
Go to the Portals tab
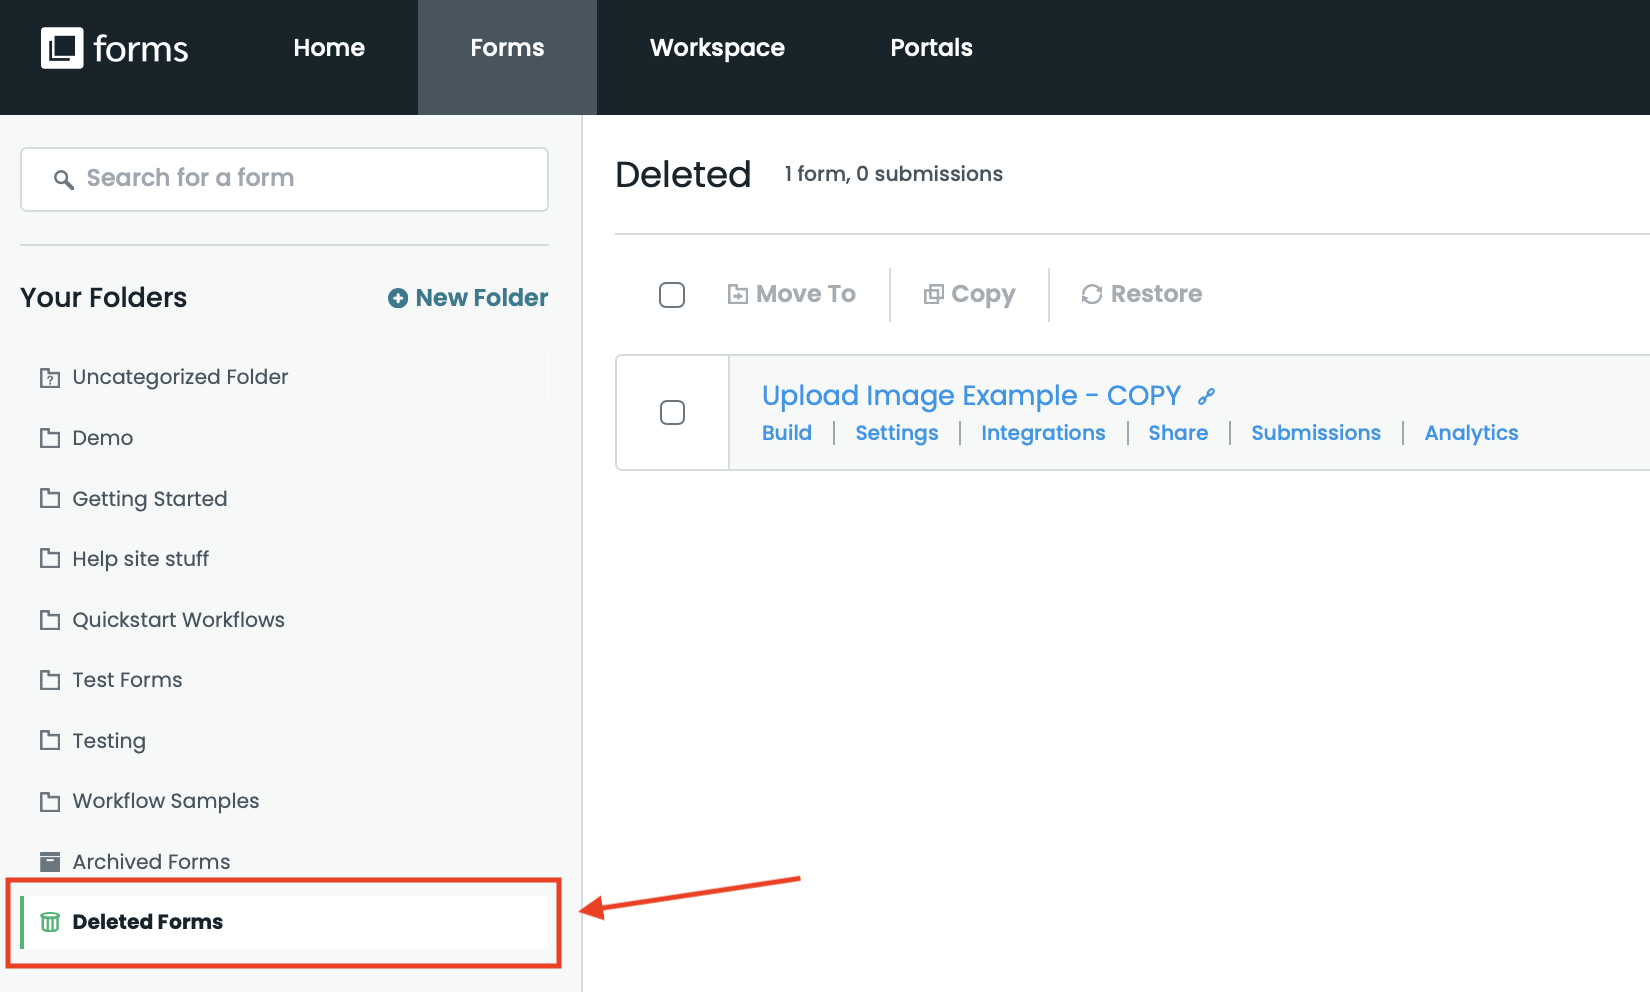(x=931, y=48)
